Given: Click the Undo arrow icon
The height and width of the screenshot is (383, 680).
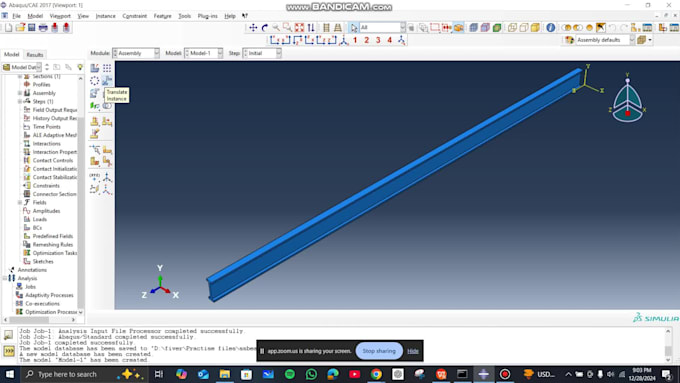Looking at the screenshot, I should (x=612, y=28).
